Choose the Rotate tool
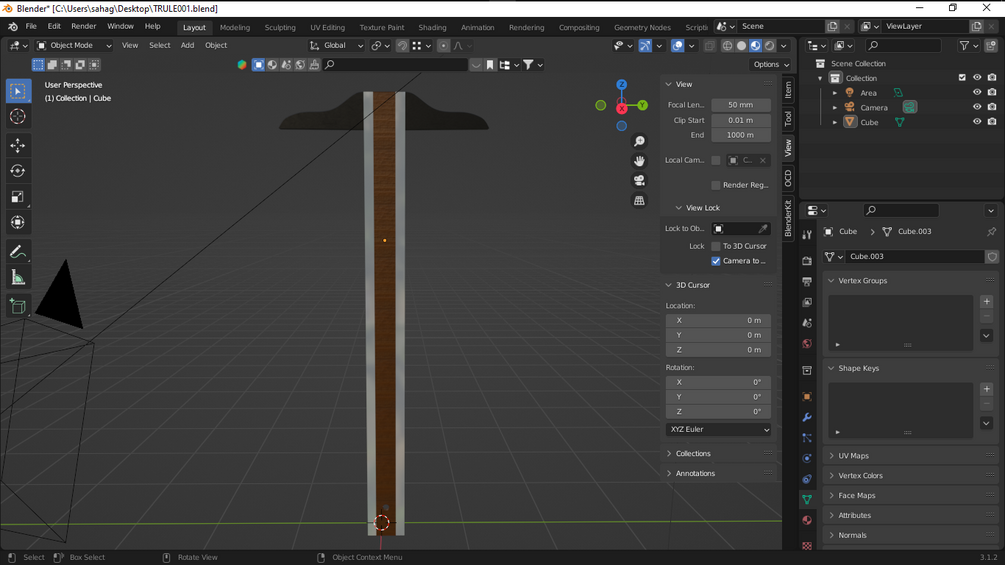1005x565 pixels. tap(18, 171)
